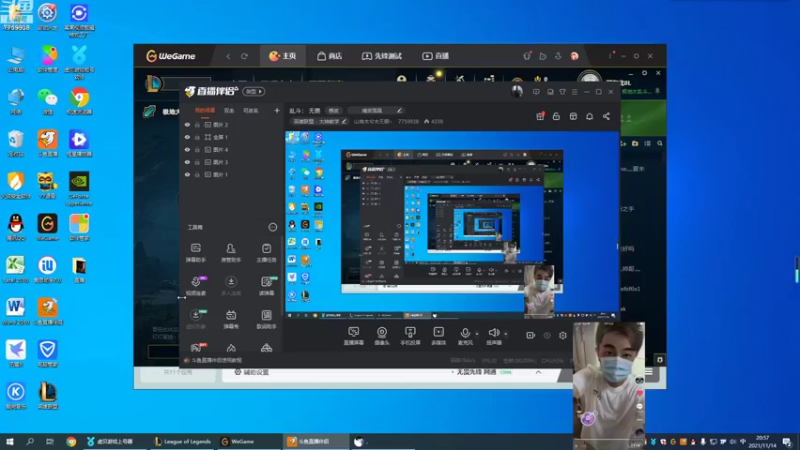Switch to the WeGame 直播 tab
The height and width of the screenshot is (450, 800).
coord(435,56)
